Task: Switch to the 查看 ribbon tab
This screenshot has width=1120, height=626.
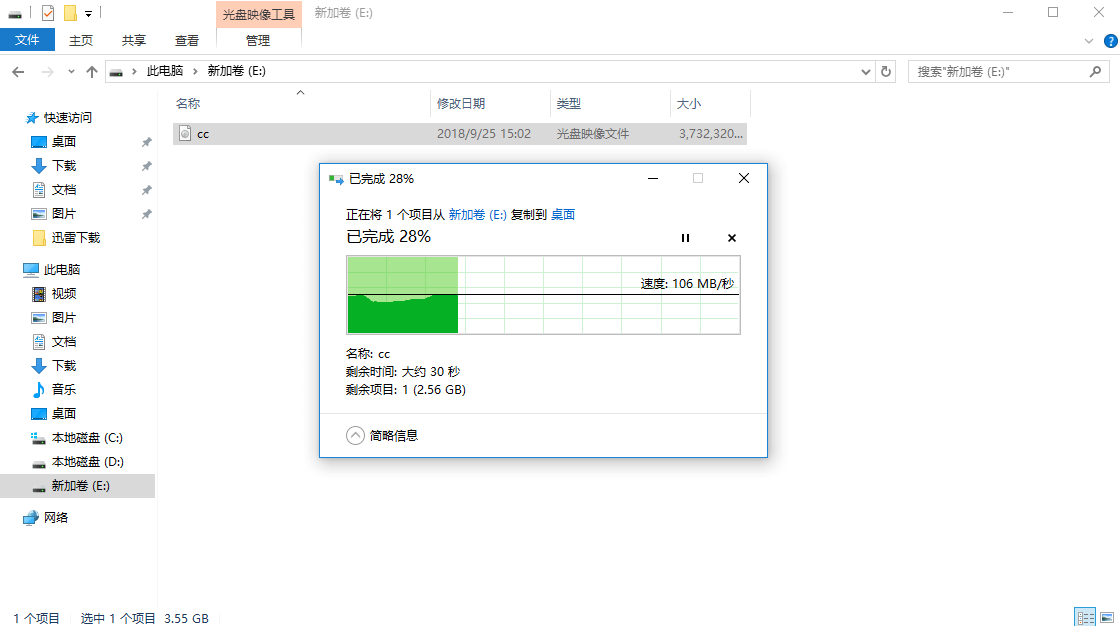Action: tap(187, 41)
